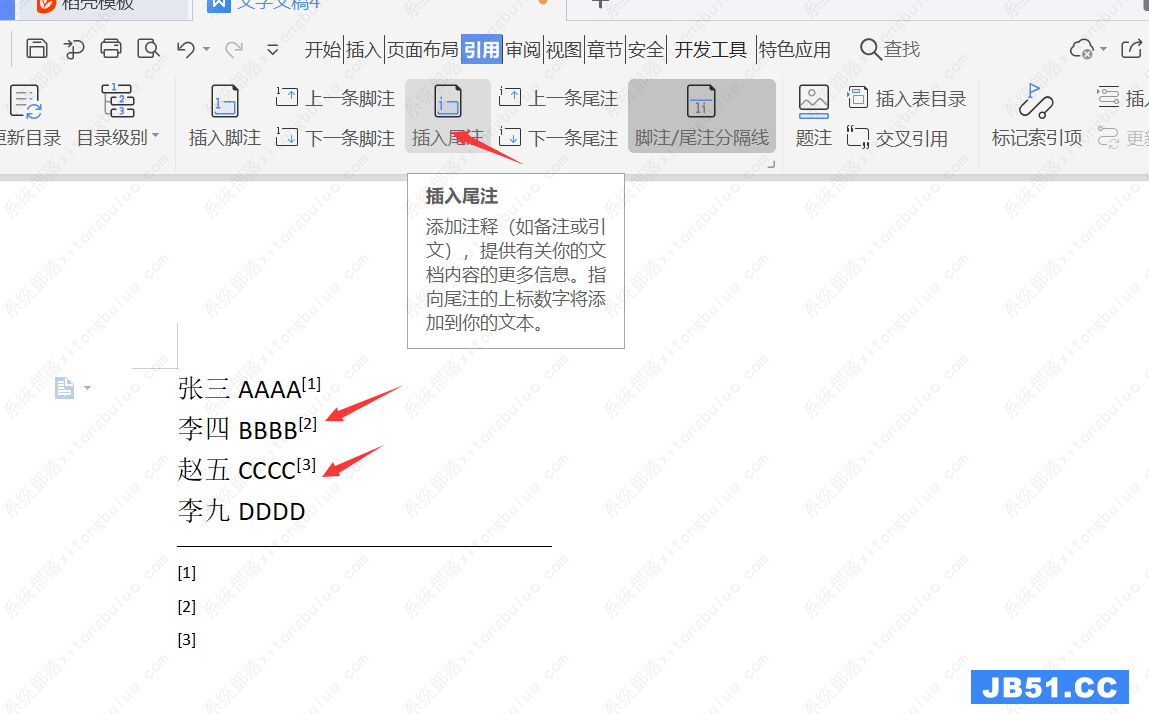Click the Find (查找) search box
This screenshot has width=1149, height=714.
coord(890,49)
